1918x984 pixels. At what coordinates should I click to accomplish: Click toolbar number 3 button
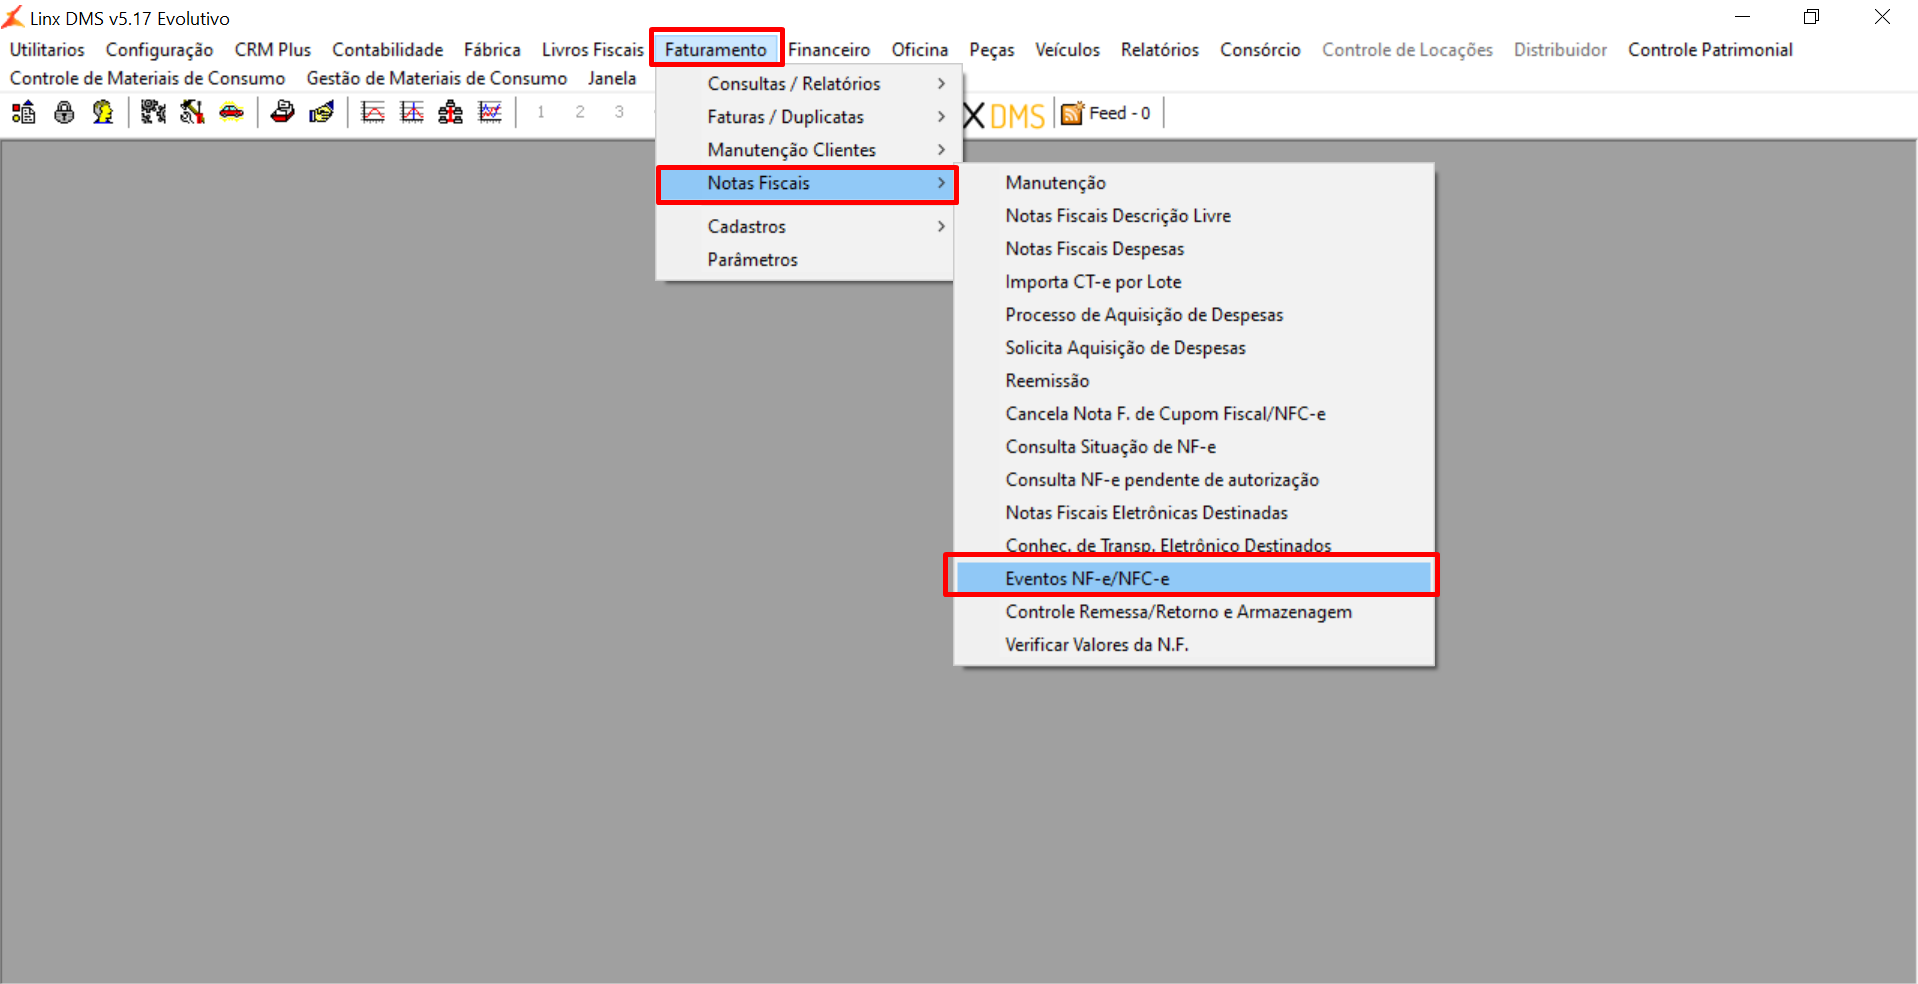click(619, 112)
